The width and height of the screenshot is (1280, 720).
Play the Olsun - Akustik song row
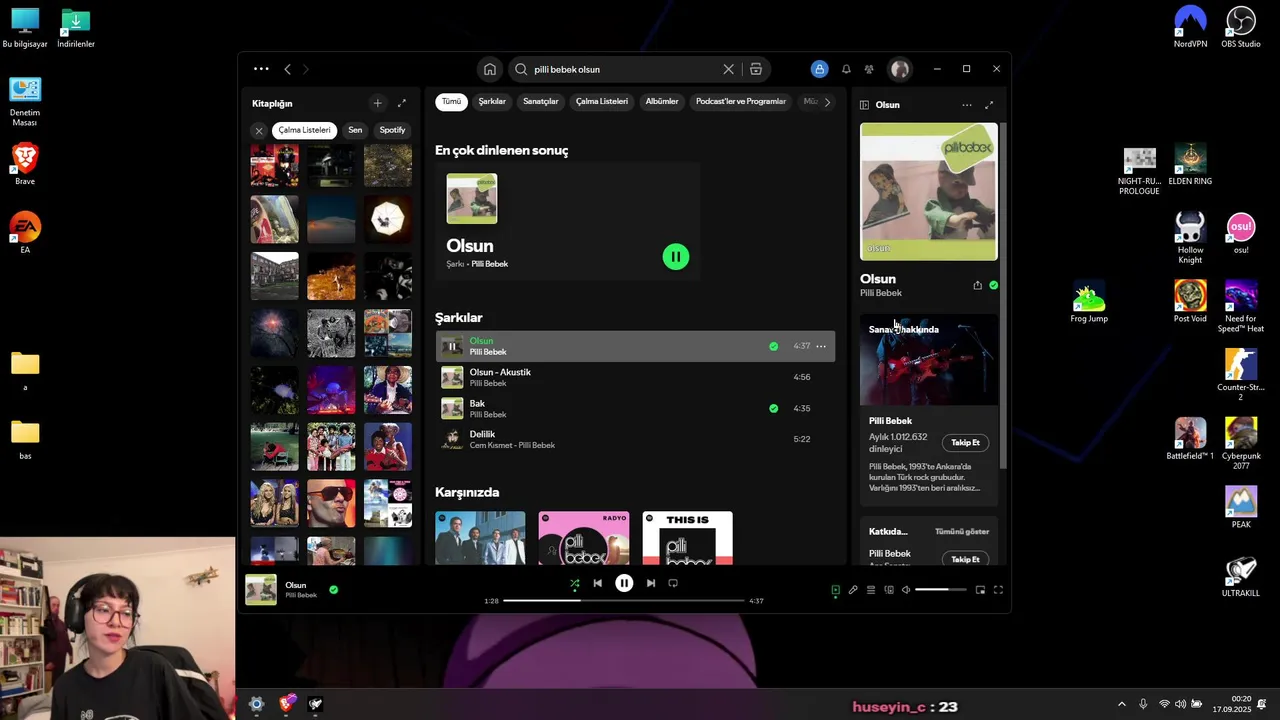(x=636, y=377)
